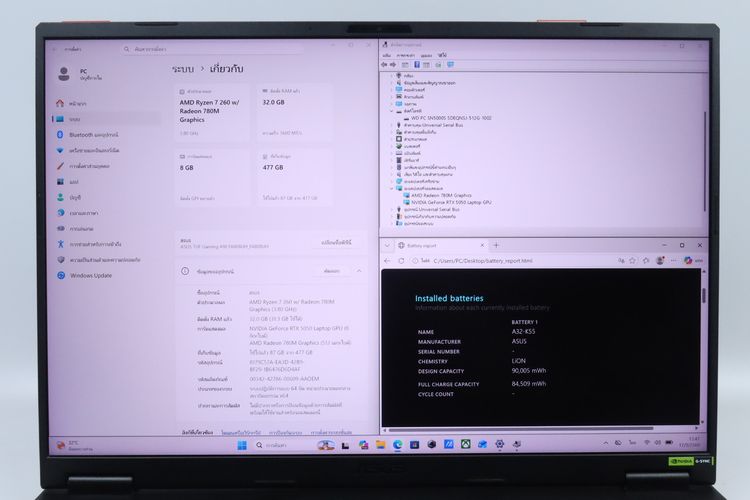This screenshot has width=750, height=500.
Task: Open Xbox app from taskbar
Action: [x=465, y=444]
